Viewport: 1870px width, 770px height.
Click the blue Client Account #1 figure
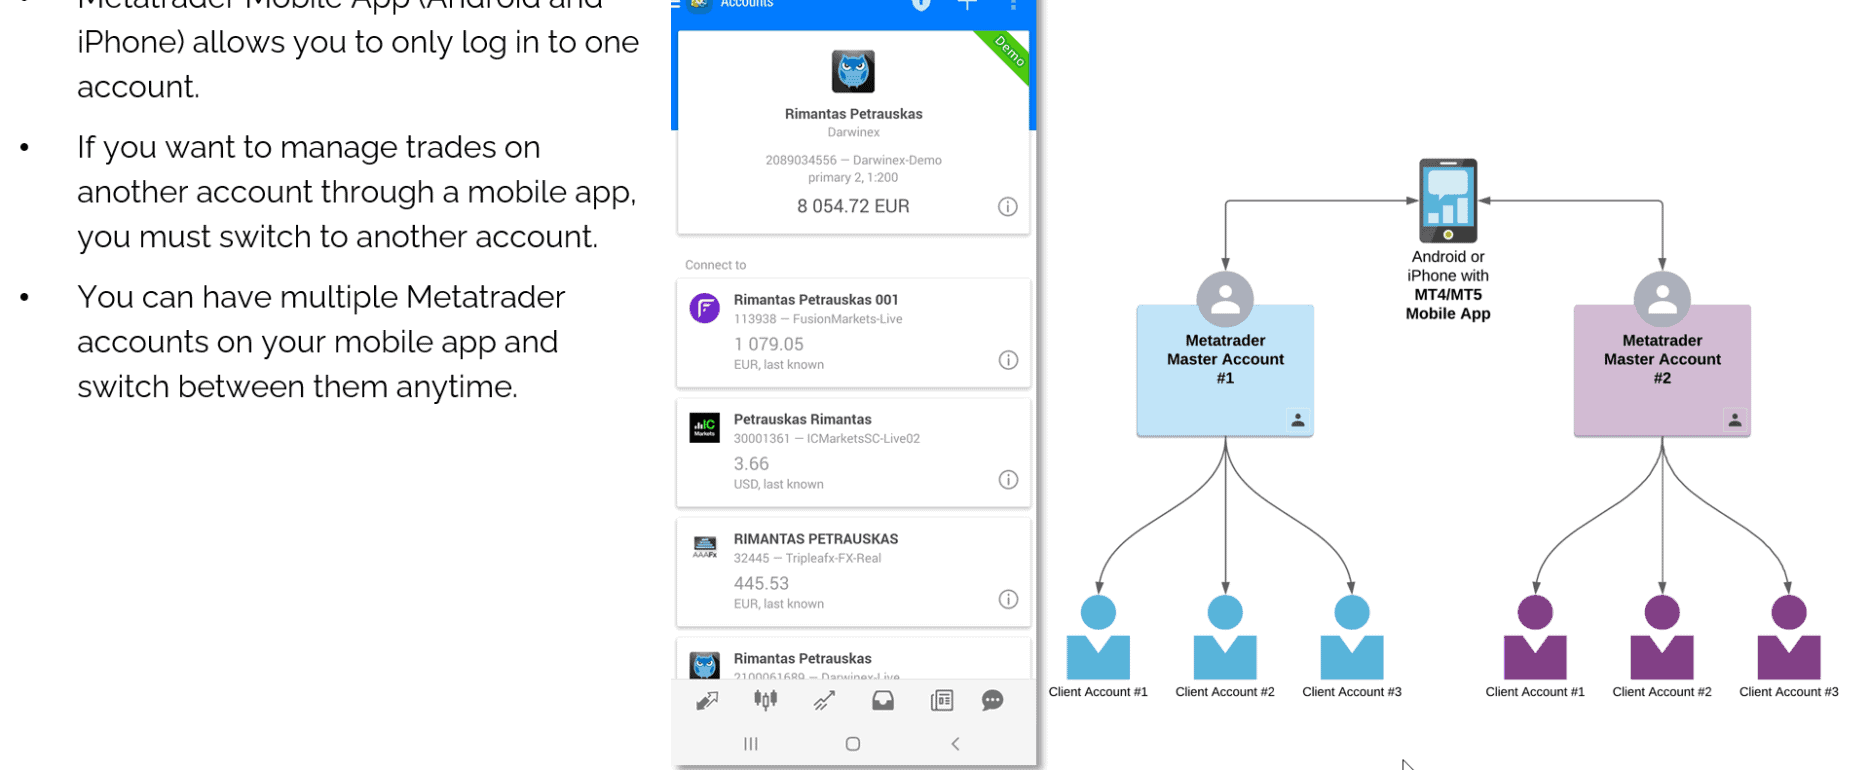1098,638
